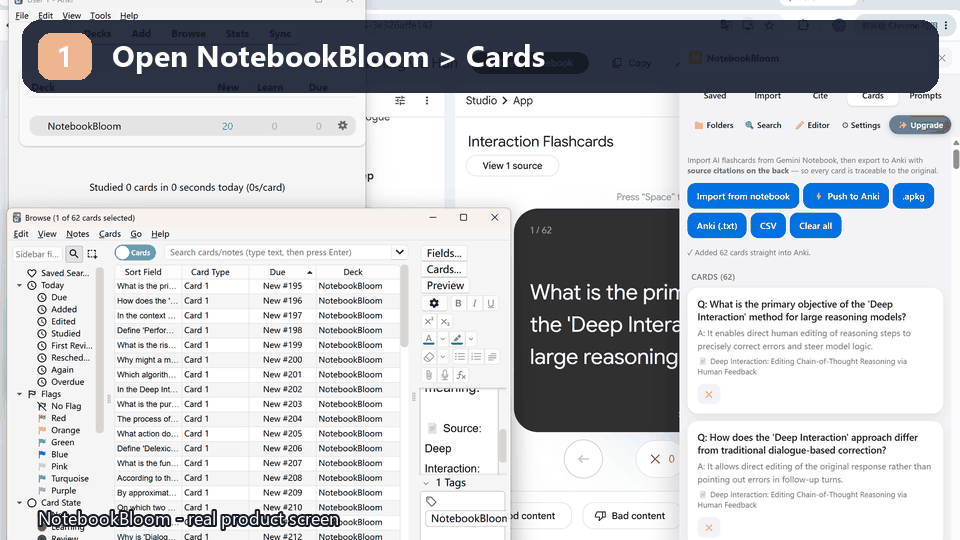Screen dimensions: 960x540
Task: Click View 1 source button
Action: 512,165
